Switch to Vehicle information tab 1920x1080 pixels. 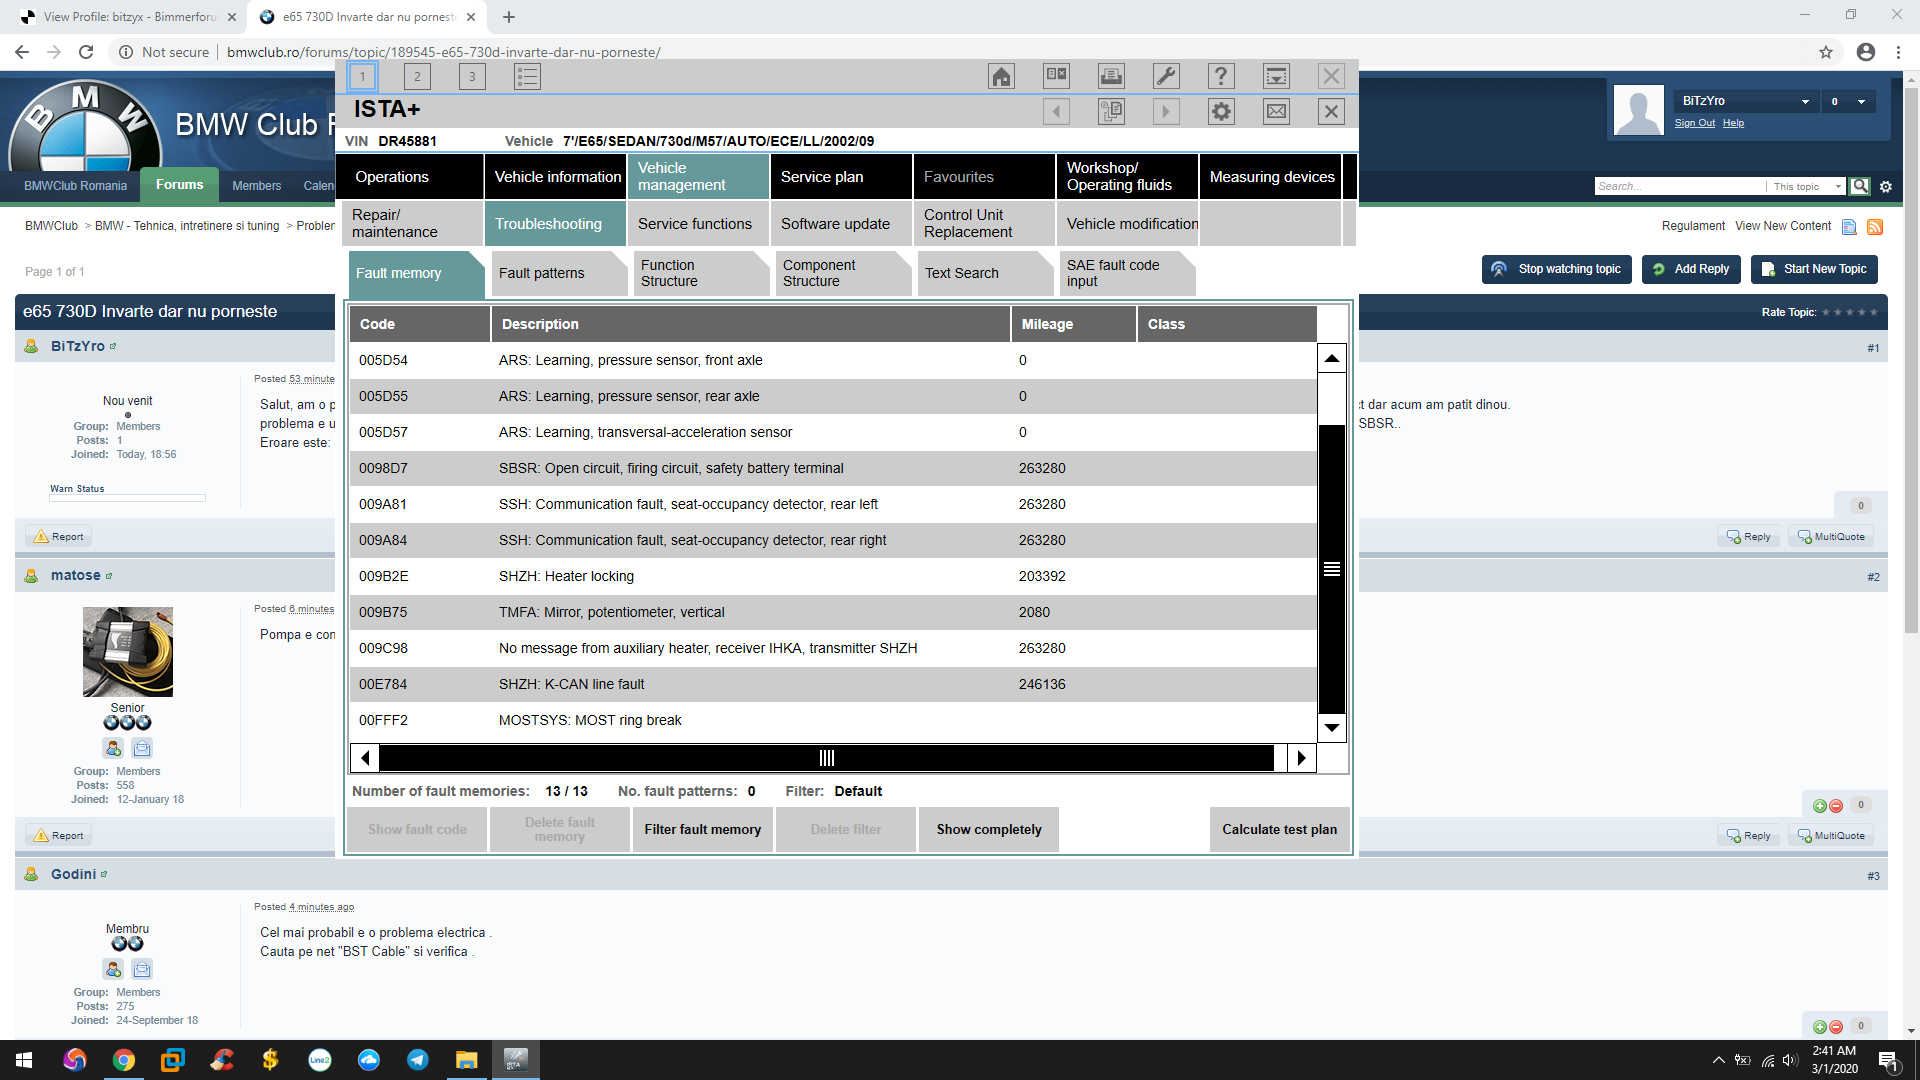(x=557, y=177)
